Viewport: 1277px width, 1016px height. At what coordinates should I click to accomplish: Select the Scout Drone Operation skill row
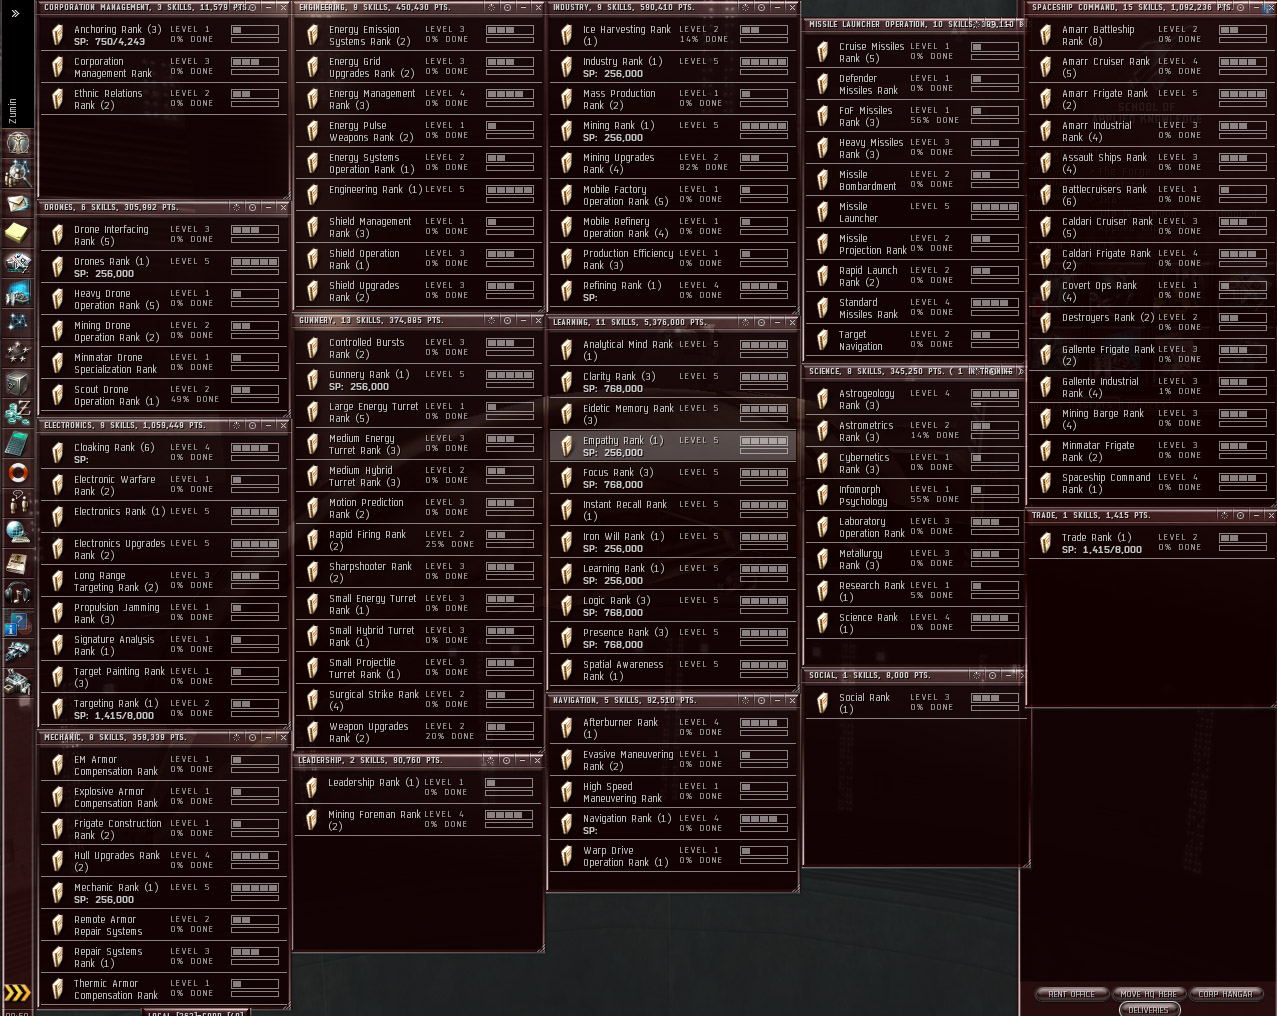164,395
